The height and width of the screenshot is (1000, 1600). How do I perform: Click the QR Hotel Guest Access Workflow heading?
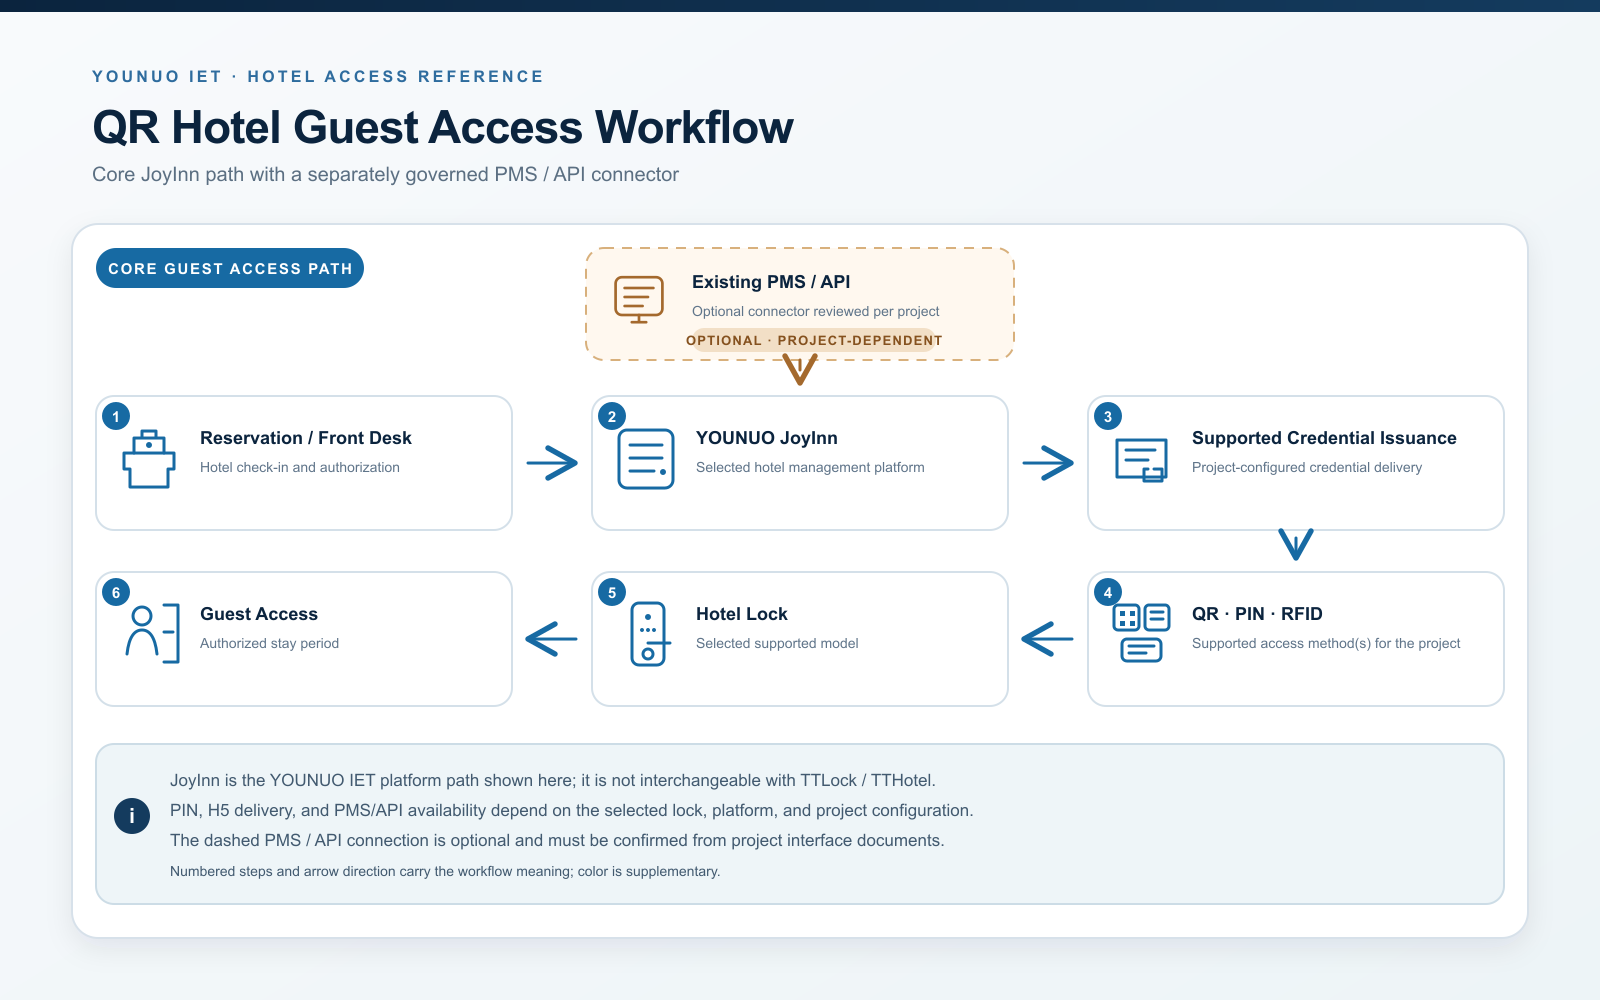coord(443,127)
